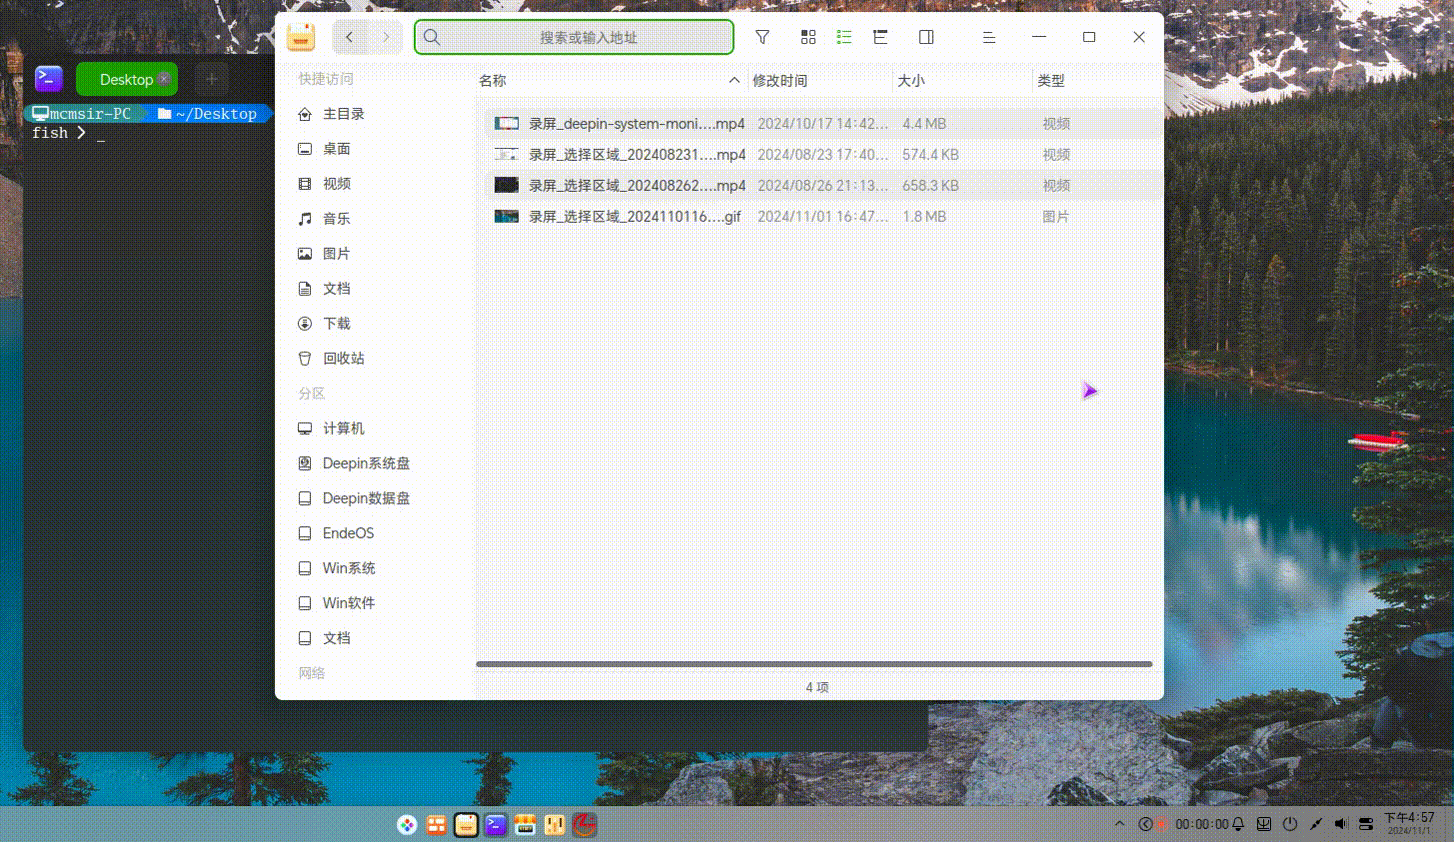Viewport: 1454px width, 842px height.
Task: Open the filter funnel icon in toolbar
Action: (762, 37)
